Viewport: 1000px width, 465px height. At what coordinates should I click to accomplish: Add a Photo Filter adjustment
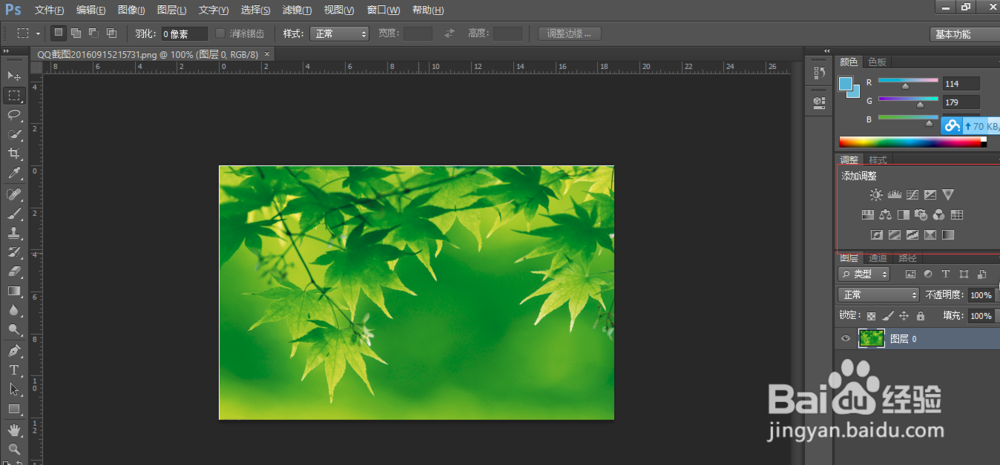click(920, 215)
